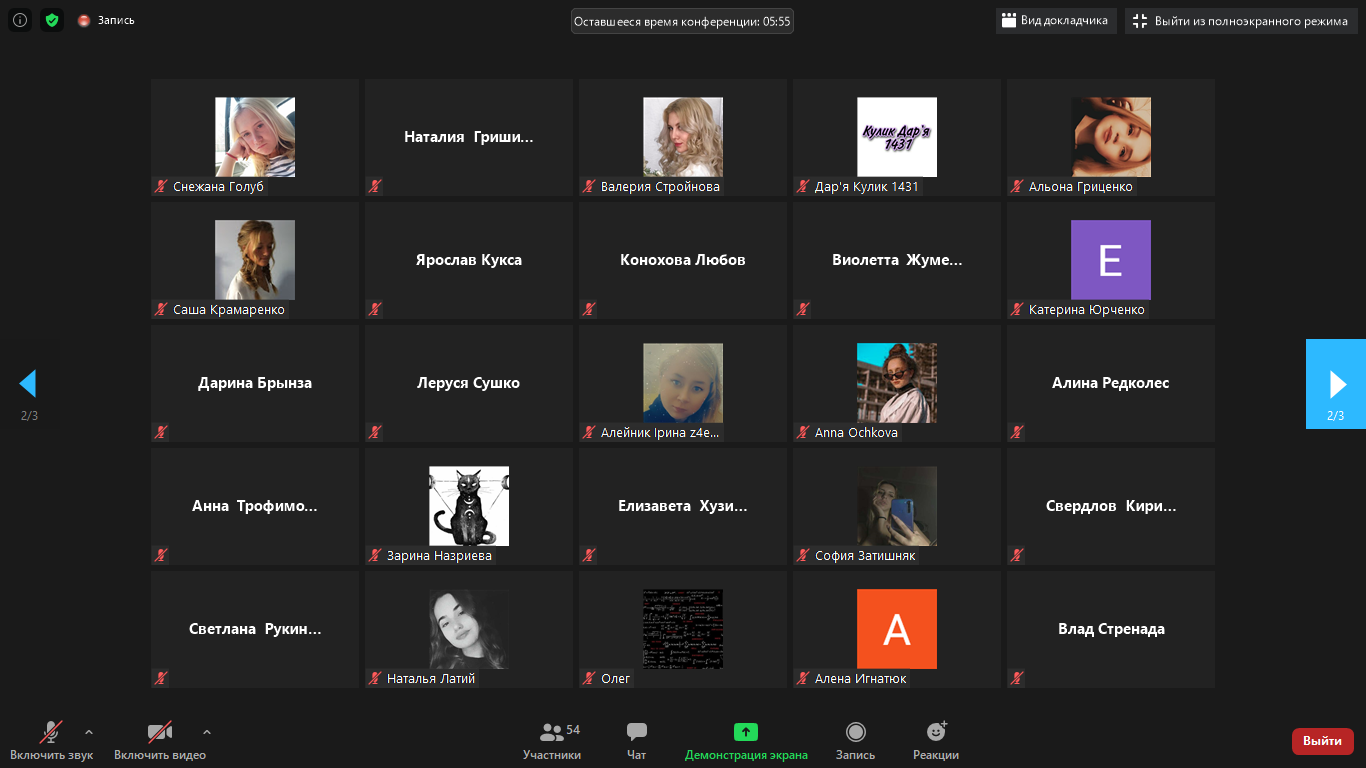The height and width of the screenshot is (768, 1366).
Task: Switch to Speaker view (Вид докладчика)
Action: pyautogui.click(x=1056, y=21)
